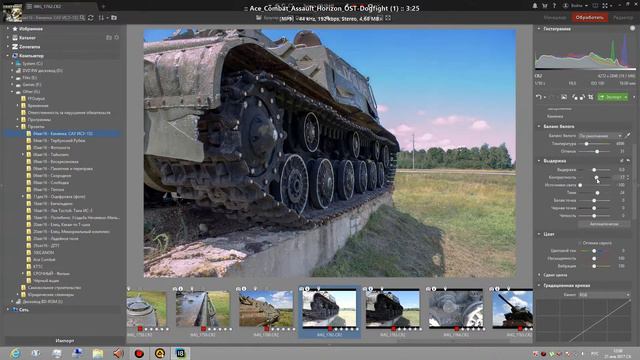Click the Saturation slider handle
Viewport: 640px width, 360px height.
(x=594, y=258)
